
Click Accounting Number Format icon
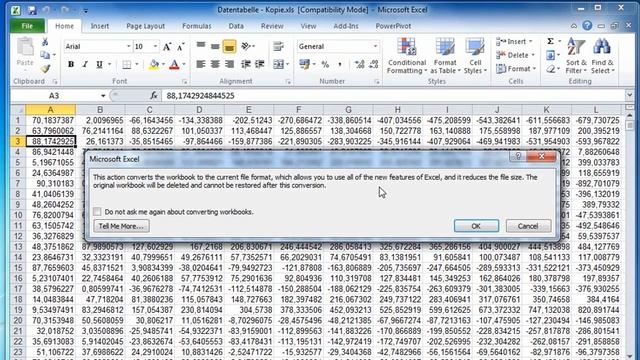tap(304, 64)
